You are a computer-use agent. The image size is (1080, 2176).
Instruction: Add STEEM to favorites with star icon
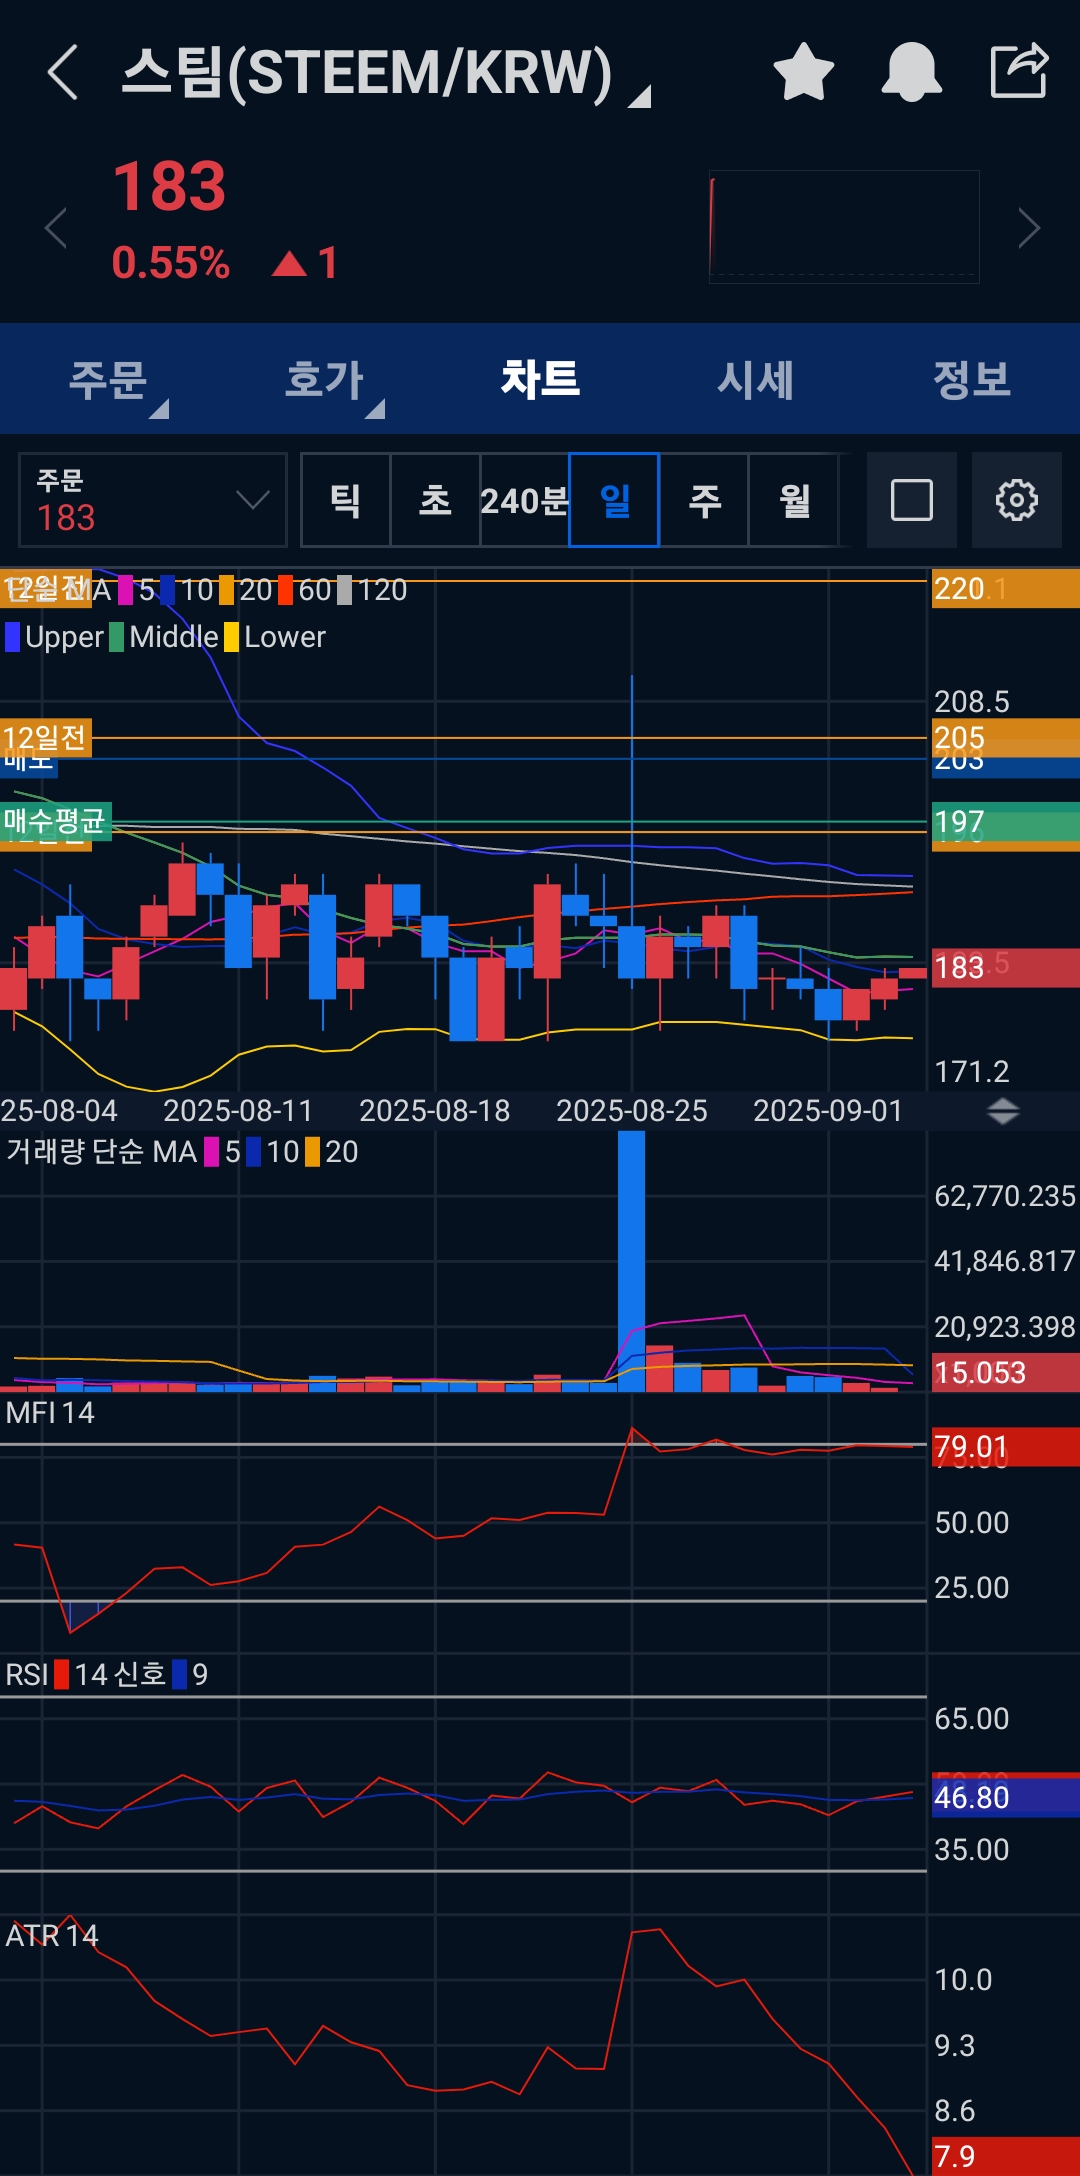click(804, 72)
